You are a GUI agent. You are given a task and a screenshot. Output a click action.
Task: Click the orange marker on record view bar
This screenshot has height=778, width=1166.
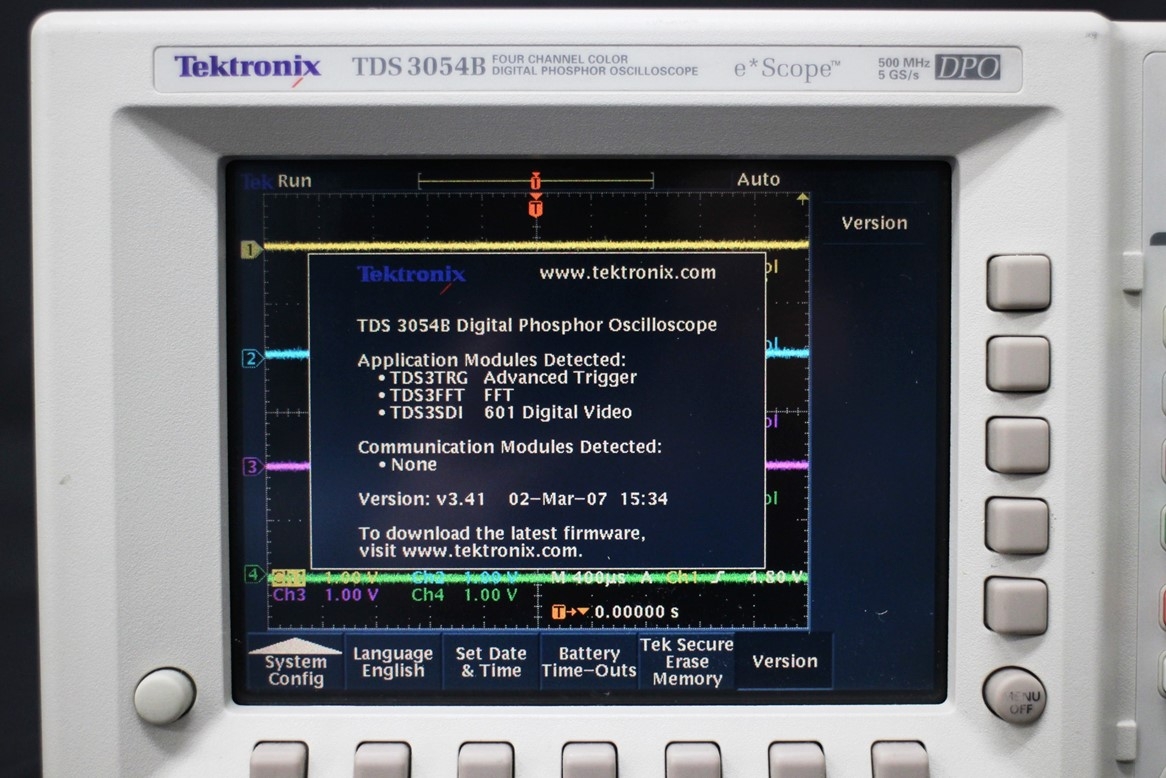[x=535, y=181]
